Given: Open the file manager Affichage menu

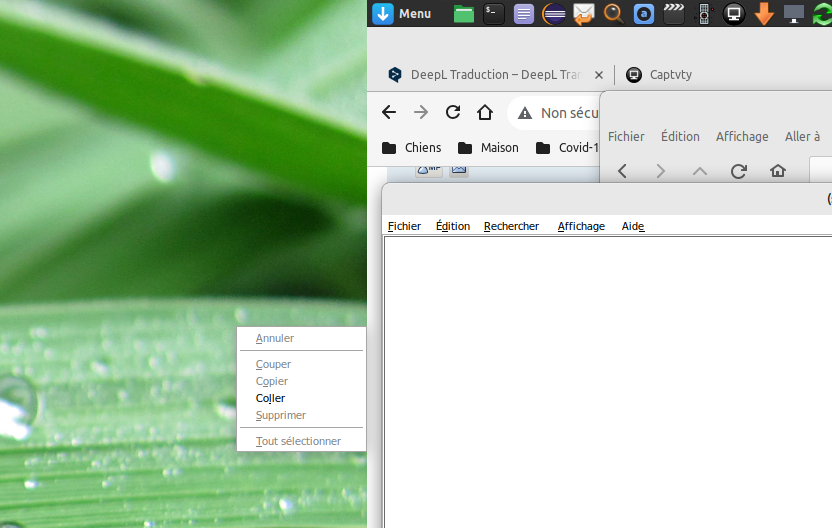Looking at the screenshot, I should click(x=741, y=136).
